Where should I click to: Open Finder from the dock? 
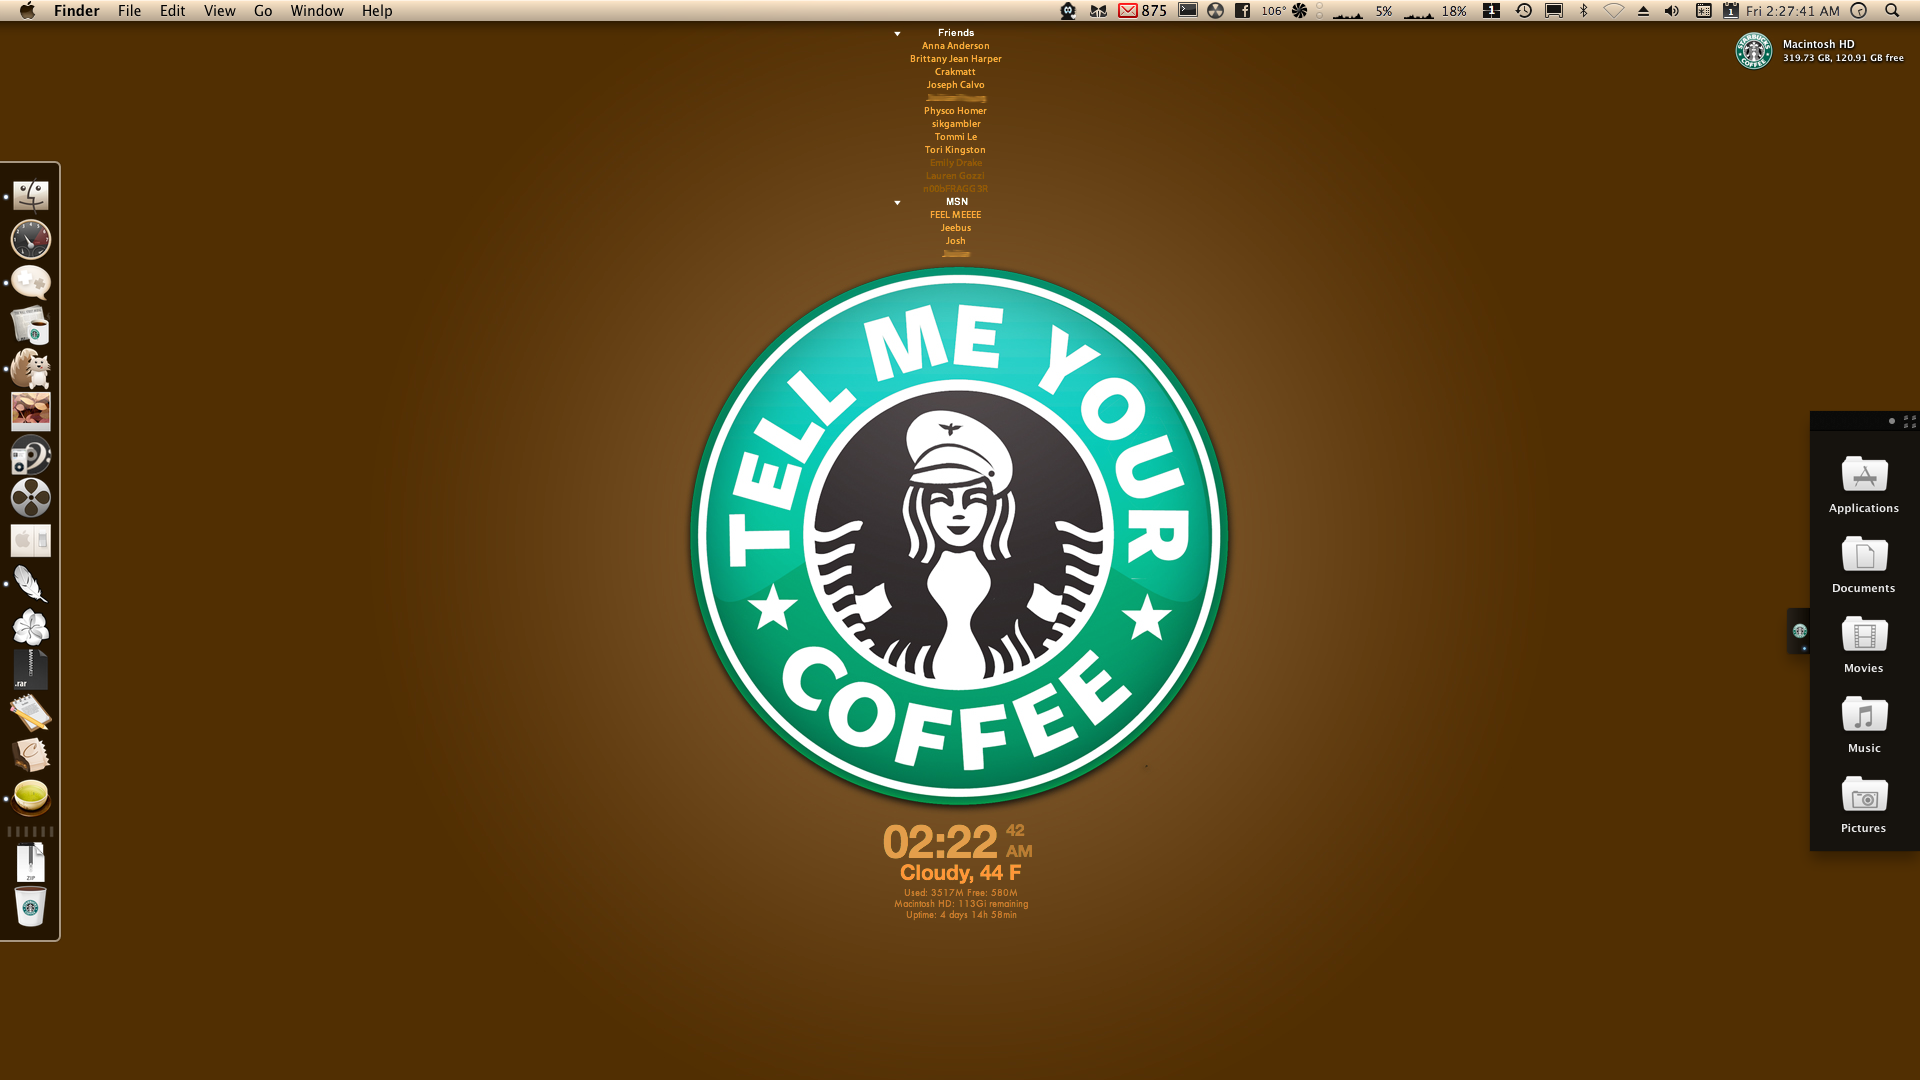tap(30, 196)
